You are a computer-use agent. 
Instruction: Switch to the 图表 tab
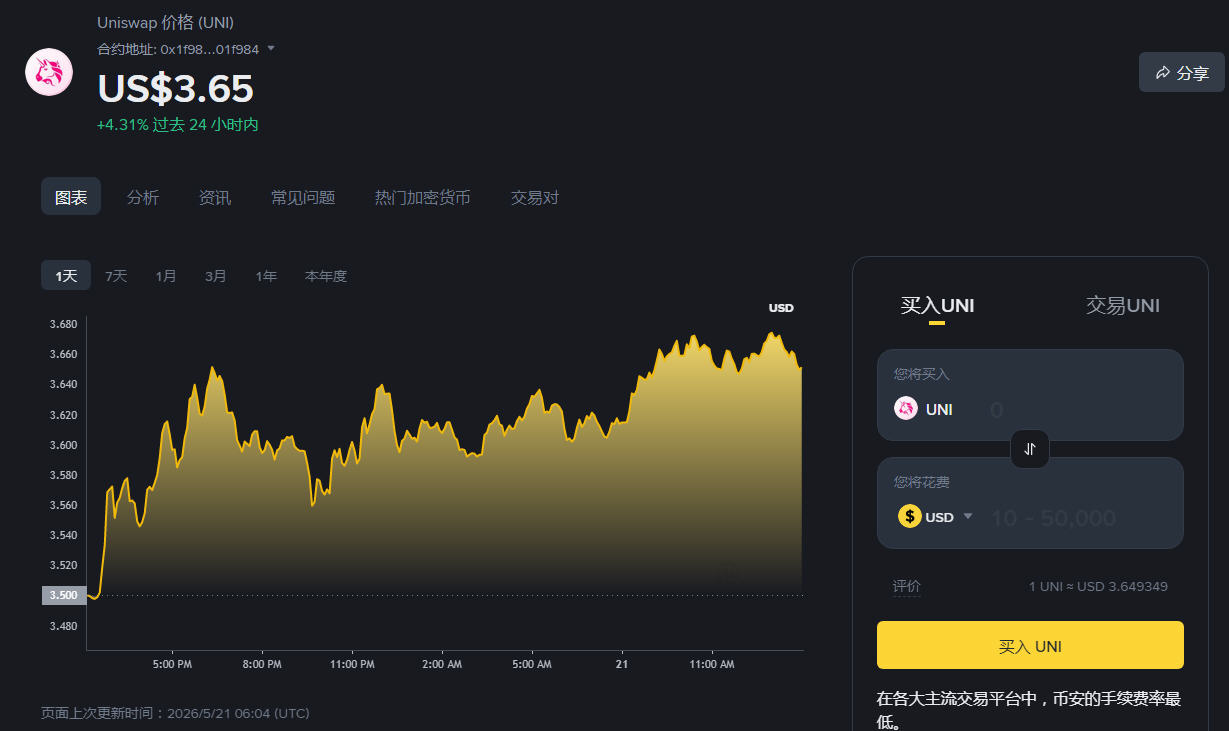(71, 197)
